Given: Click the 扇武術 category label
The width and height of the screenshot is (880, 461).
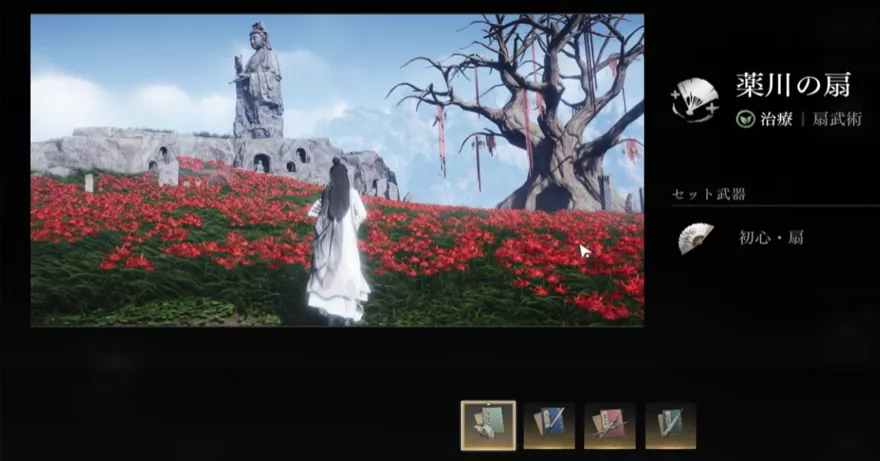Looking at the screenshot, I should [x=837, y=119].
